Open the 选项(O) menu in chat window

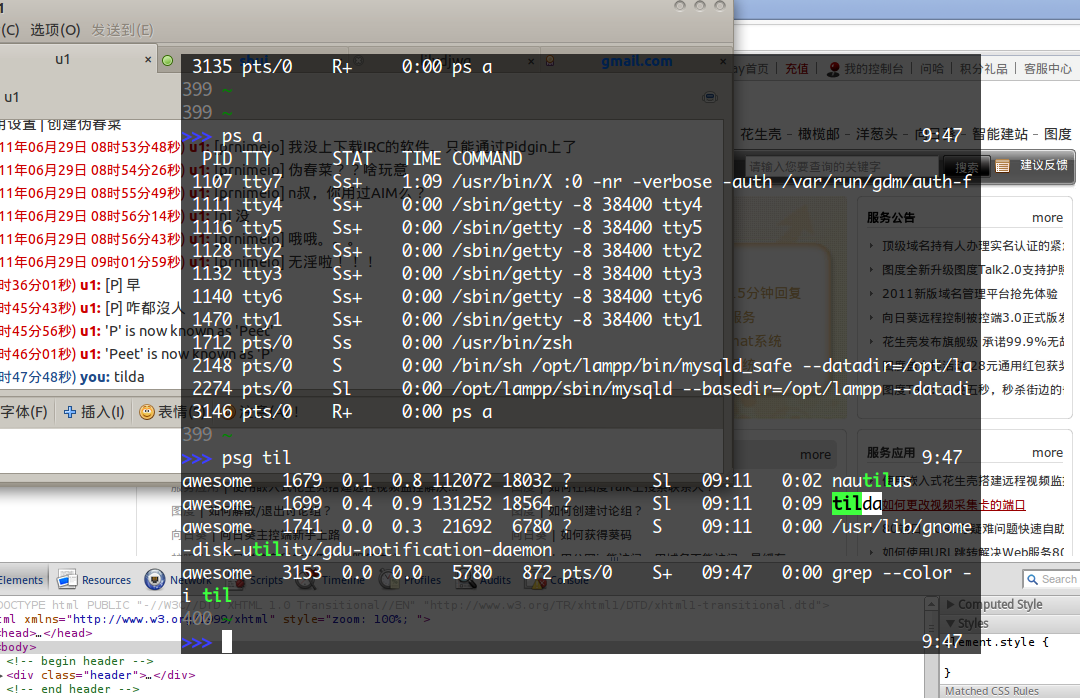click(x=55, y=30)
